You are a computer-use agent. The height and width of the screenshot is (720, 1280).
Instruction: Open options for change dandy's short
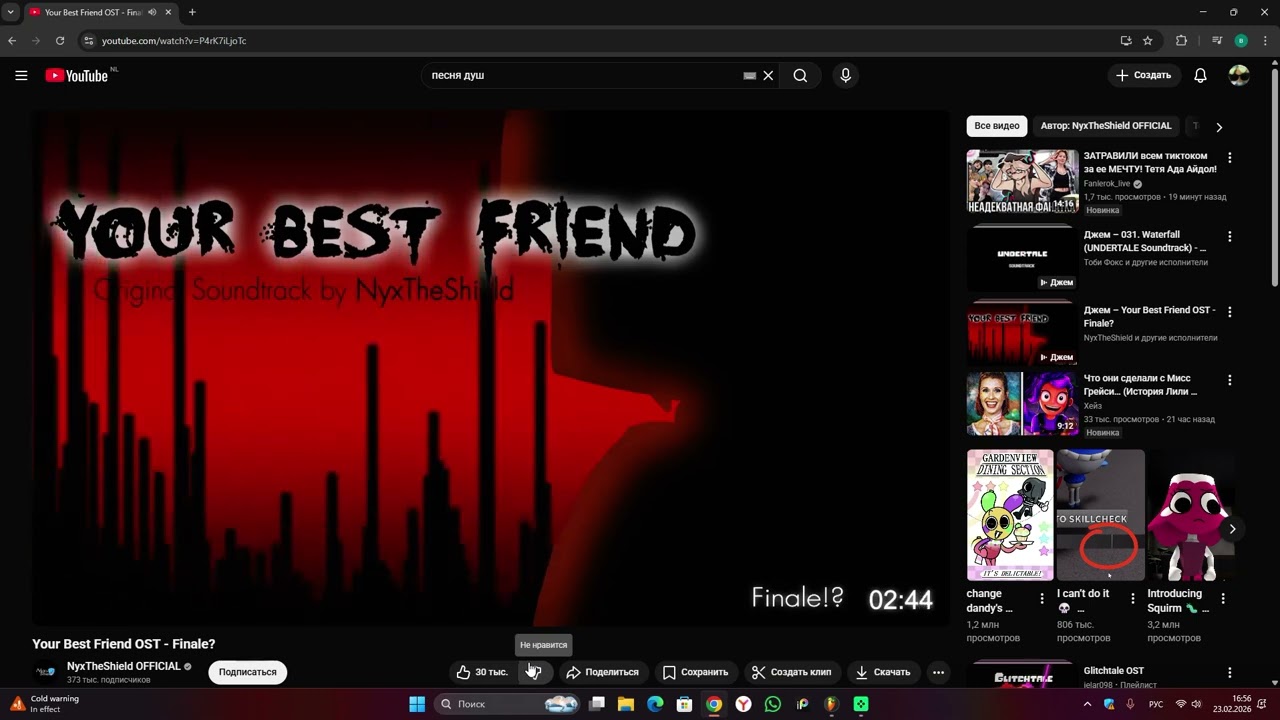click(x=1042, y=598)
